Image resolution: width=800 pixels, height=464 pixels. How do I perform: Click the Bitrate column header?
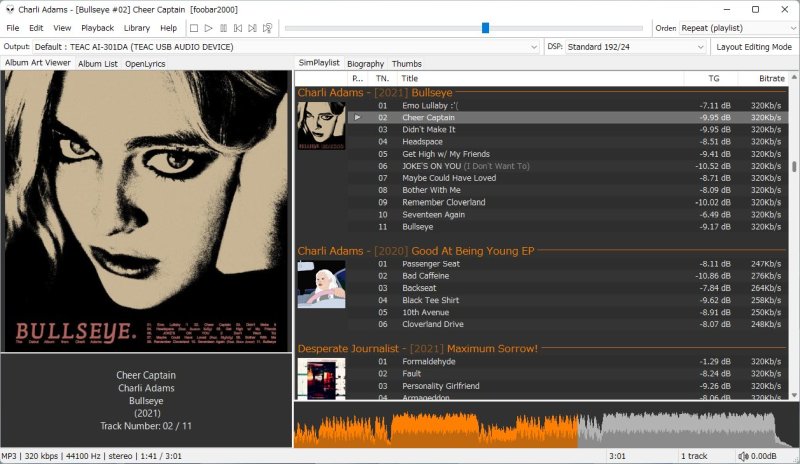tap(763, 79)
